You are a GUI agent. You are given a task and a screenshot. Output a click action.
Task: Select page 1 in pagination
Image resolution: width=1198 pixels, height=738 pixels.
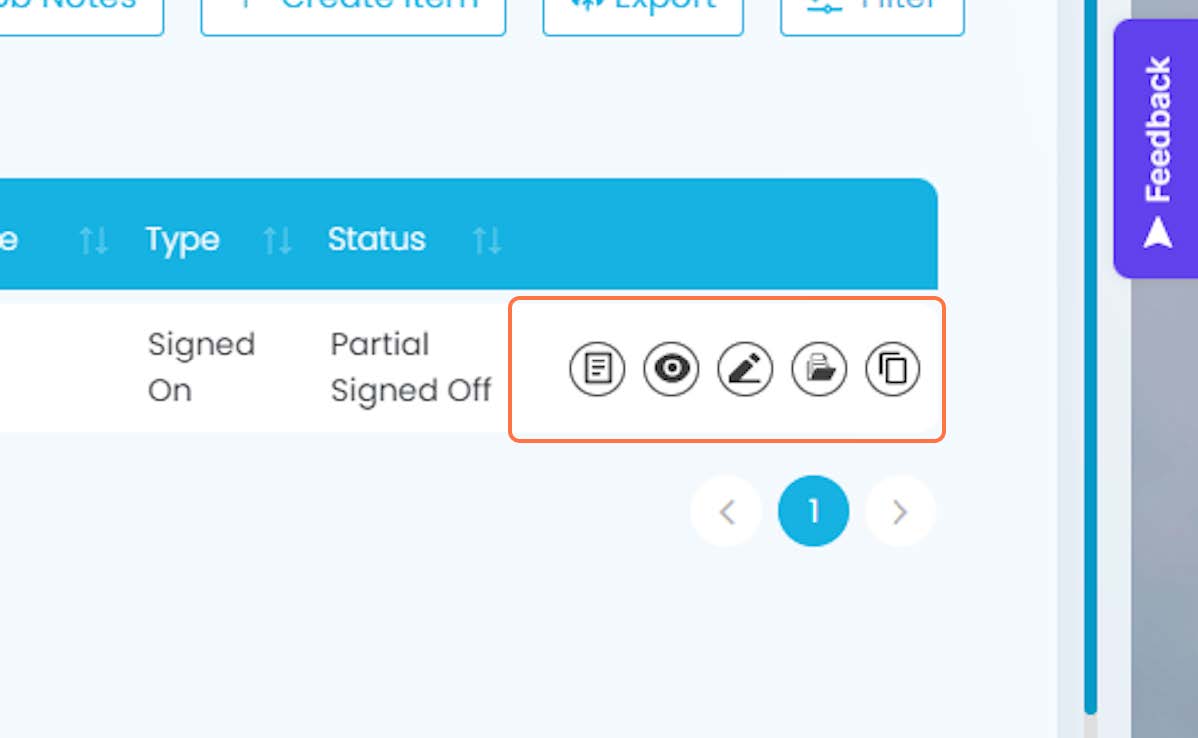[814, 511]
